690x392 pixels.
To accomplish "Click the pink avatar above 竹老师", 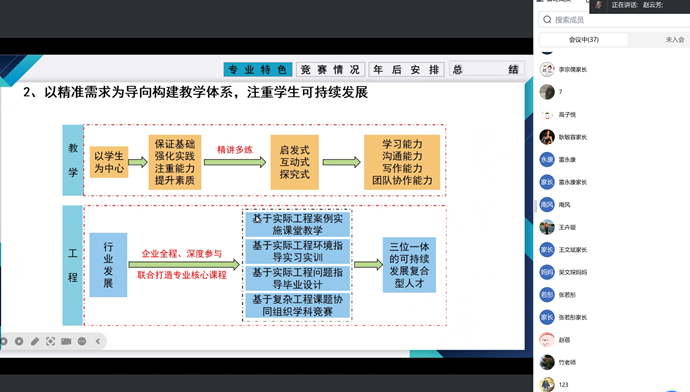I will click(x=547, y=340).
